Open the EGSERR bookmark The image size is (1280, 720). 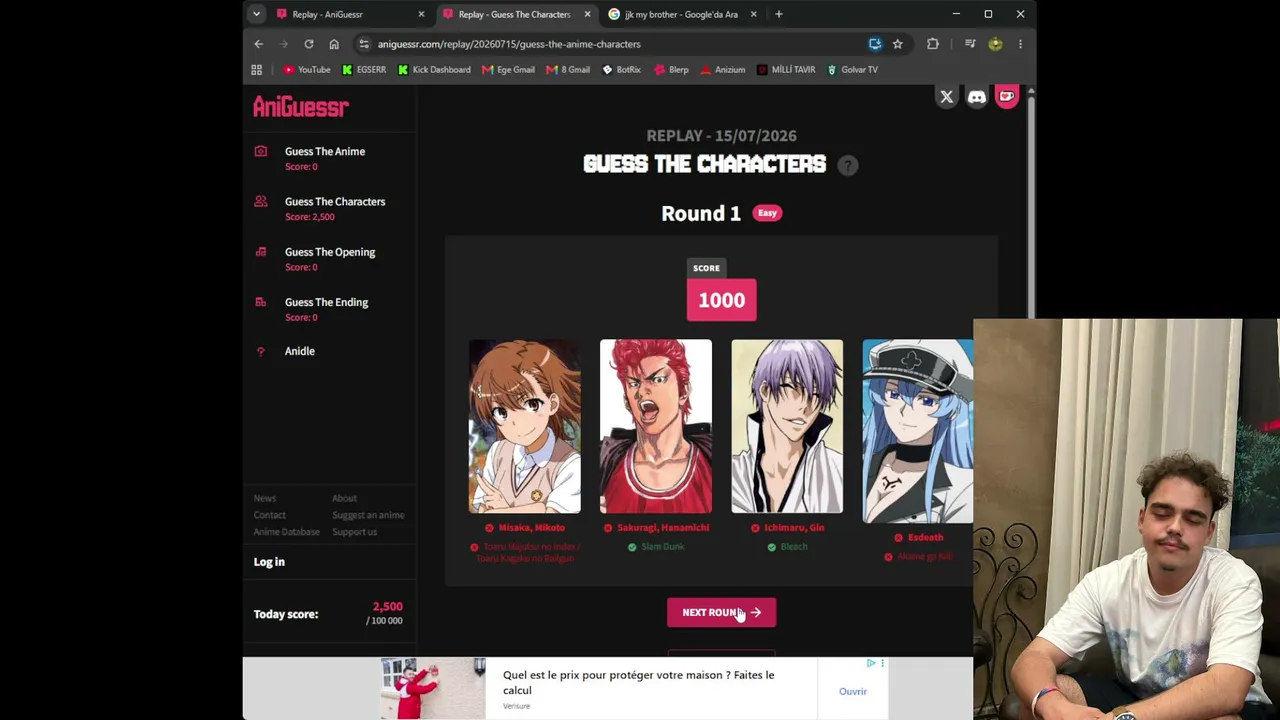point(364,70)
